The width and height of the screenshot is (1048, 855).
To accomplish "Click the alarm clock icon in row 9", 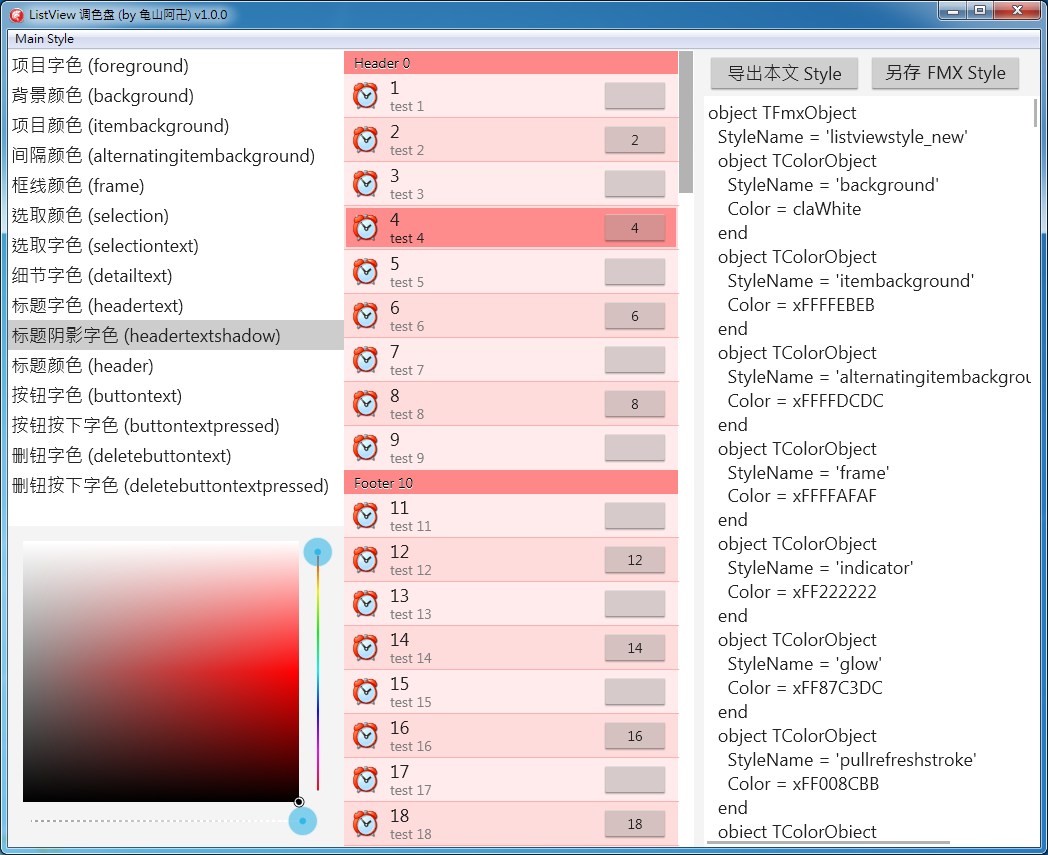I will tap(366, 448).
